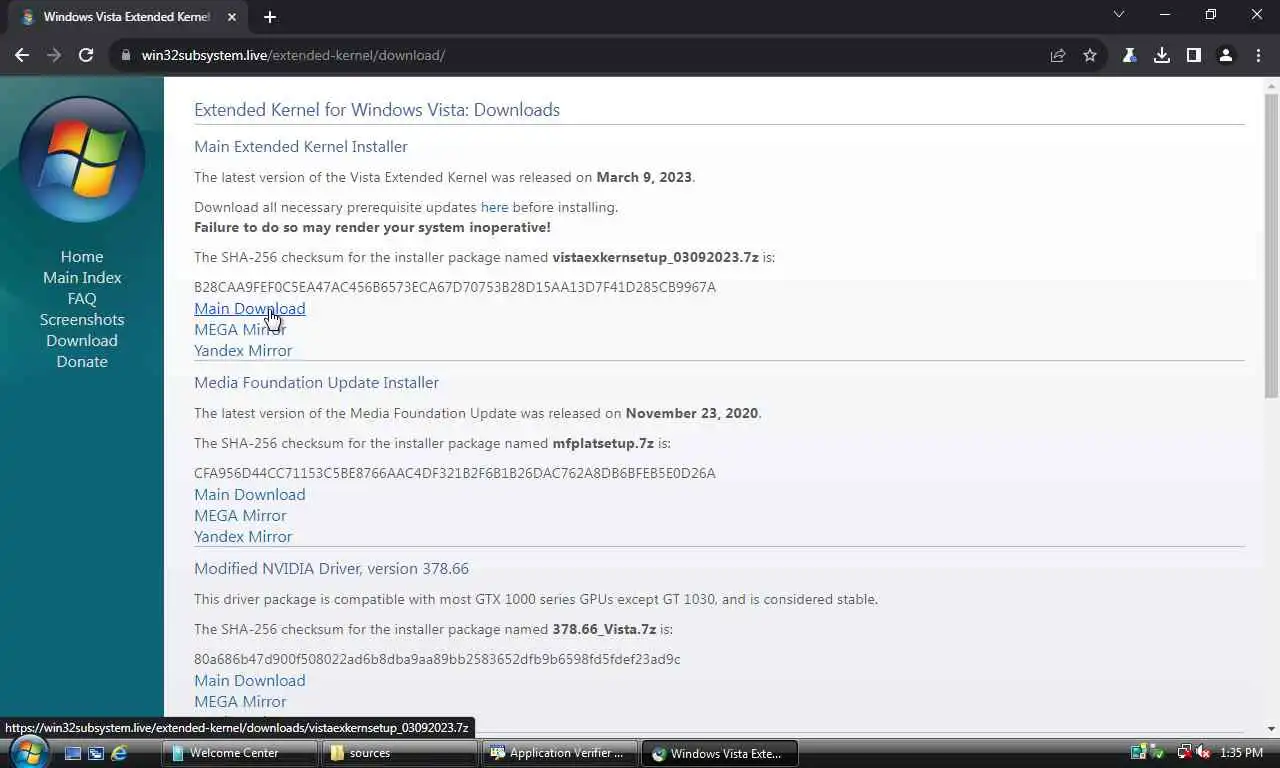Image resolution: width=1280 pixels, height=768 pixels.
Task: Share this page from the address bar
Action: point(1058,55)
